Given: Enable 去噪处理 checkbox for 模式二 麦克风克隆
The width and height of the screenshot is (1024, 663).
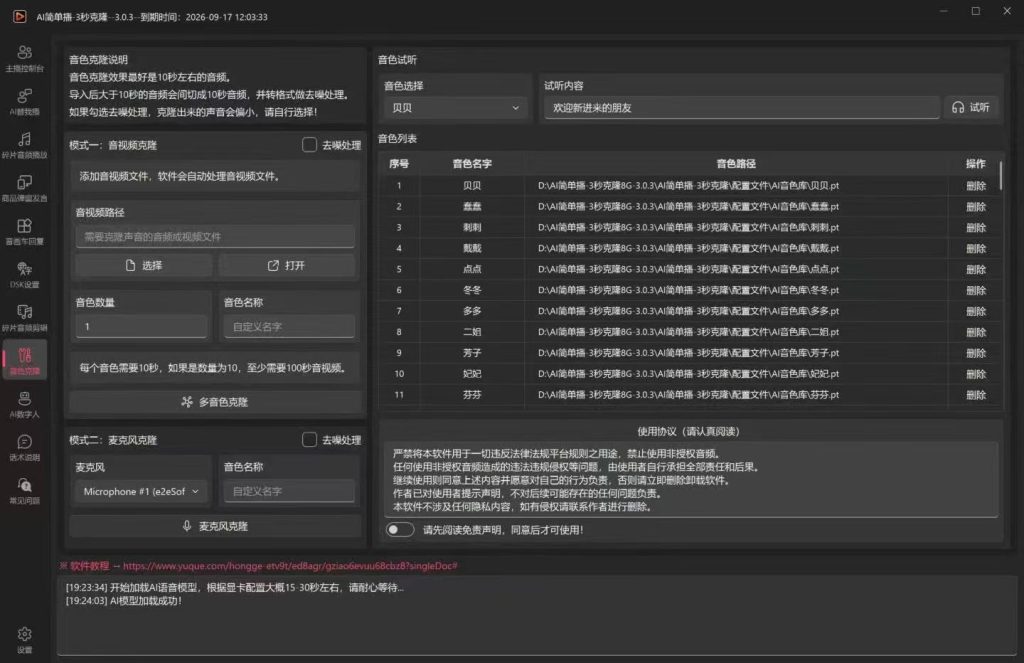Looking at the screenshot, I should tap(310, 440).
